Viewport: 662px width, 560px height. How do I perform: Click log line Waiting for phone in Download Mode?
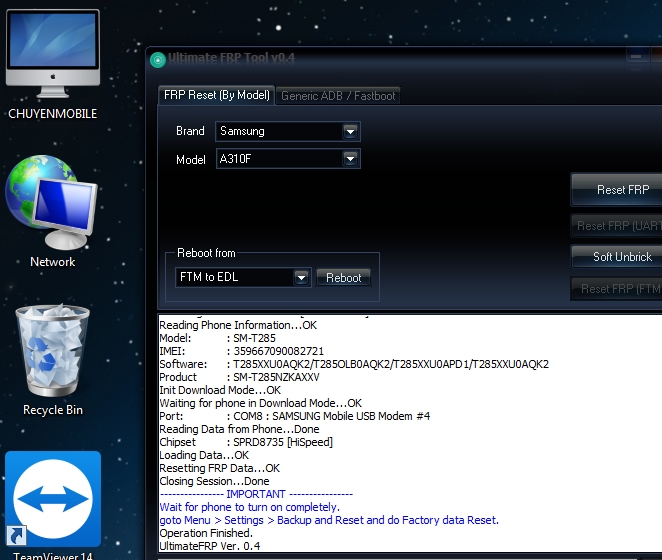click(x=260, y=403)
